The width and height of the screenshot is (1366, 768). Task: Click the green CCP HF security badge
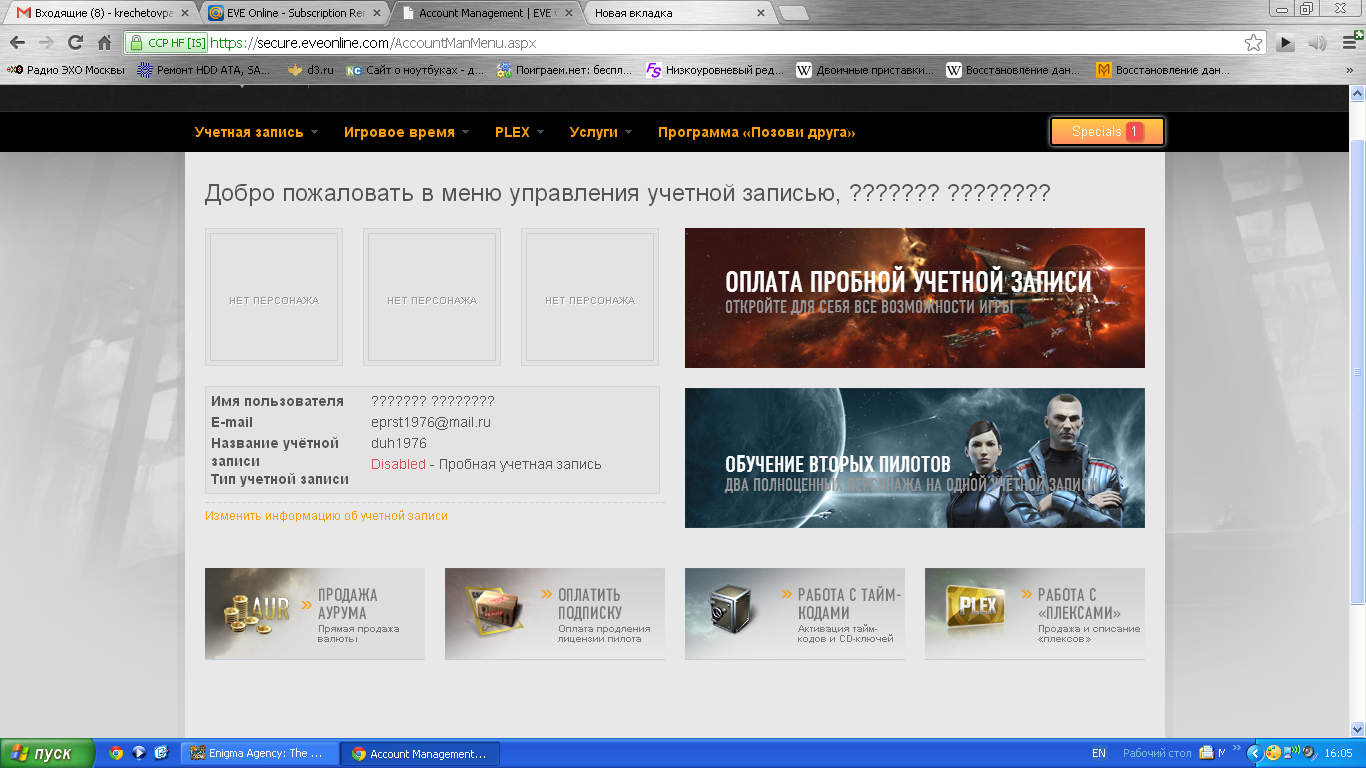coord(167,43)
